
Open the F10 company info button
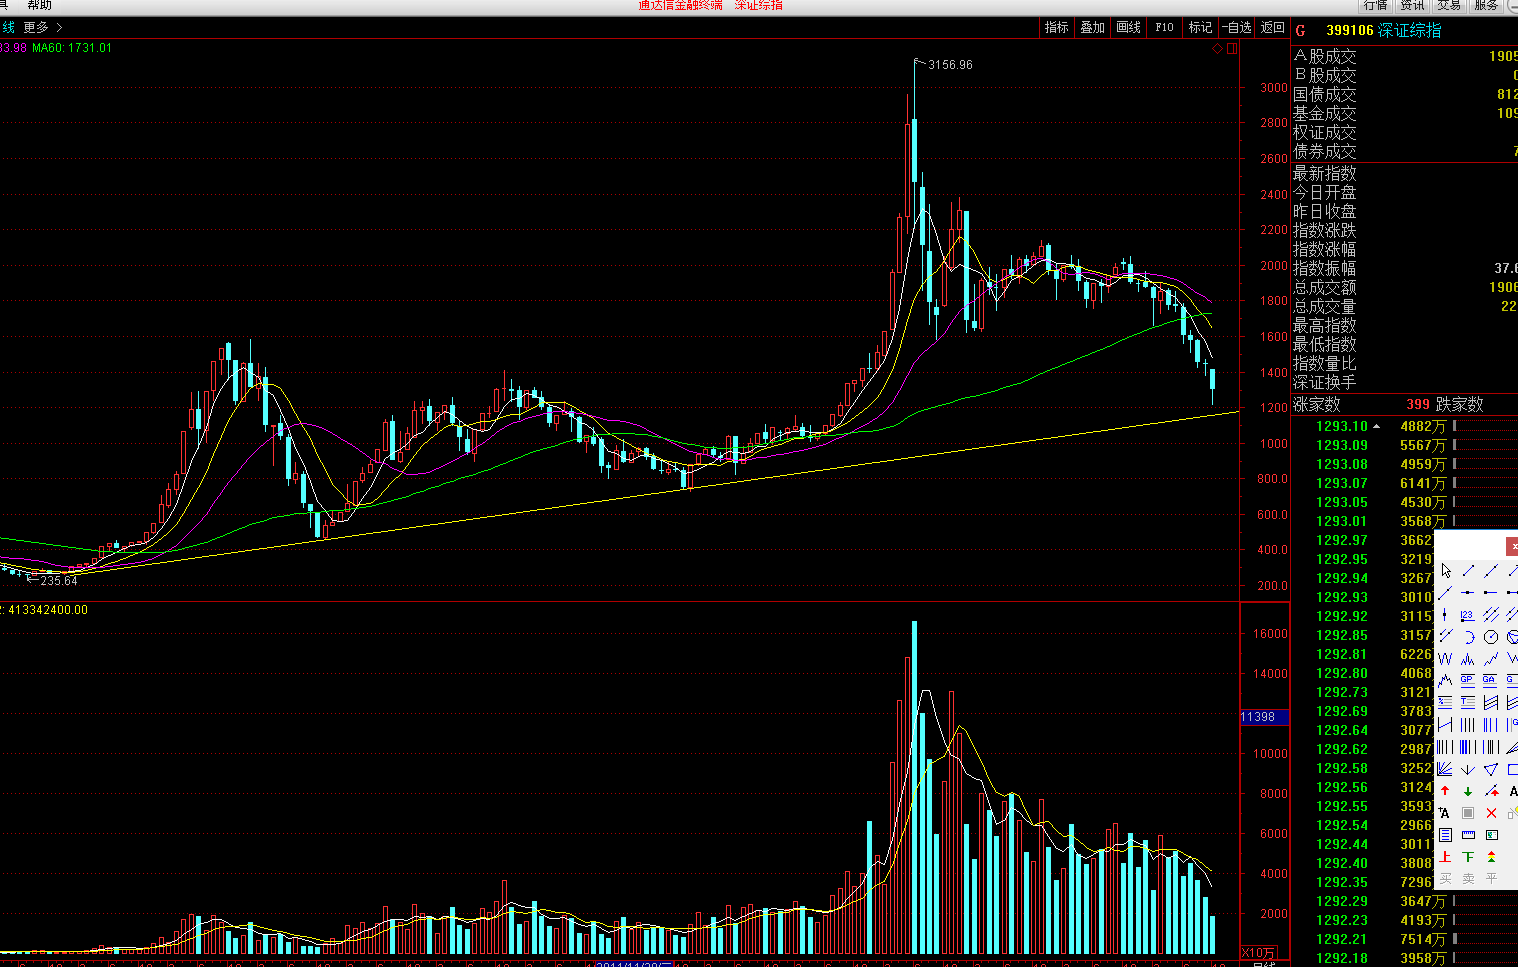(x=1165, y=28)
